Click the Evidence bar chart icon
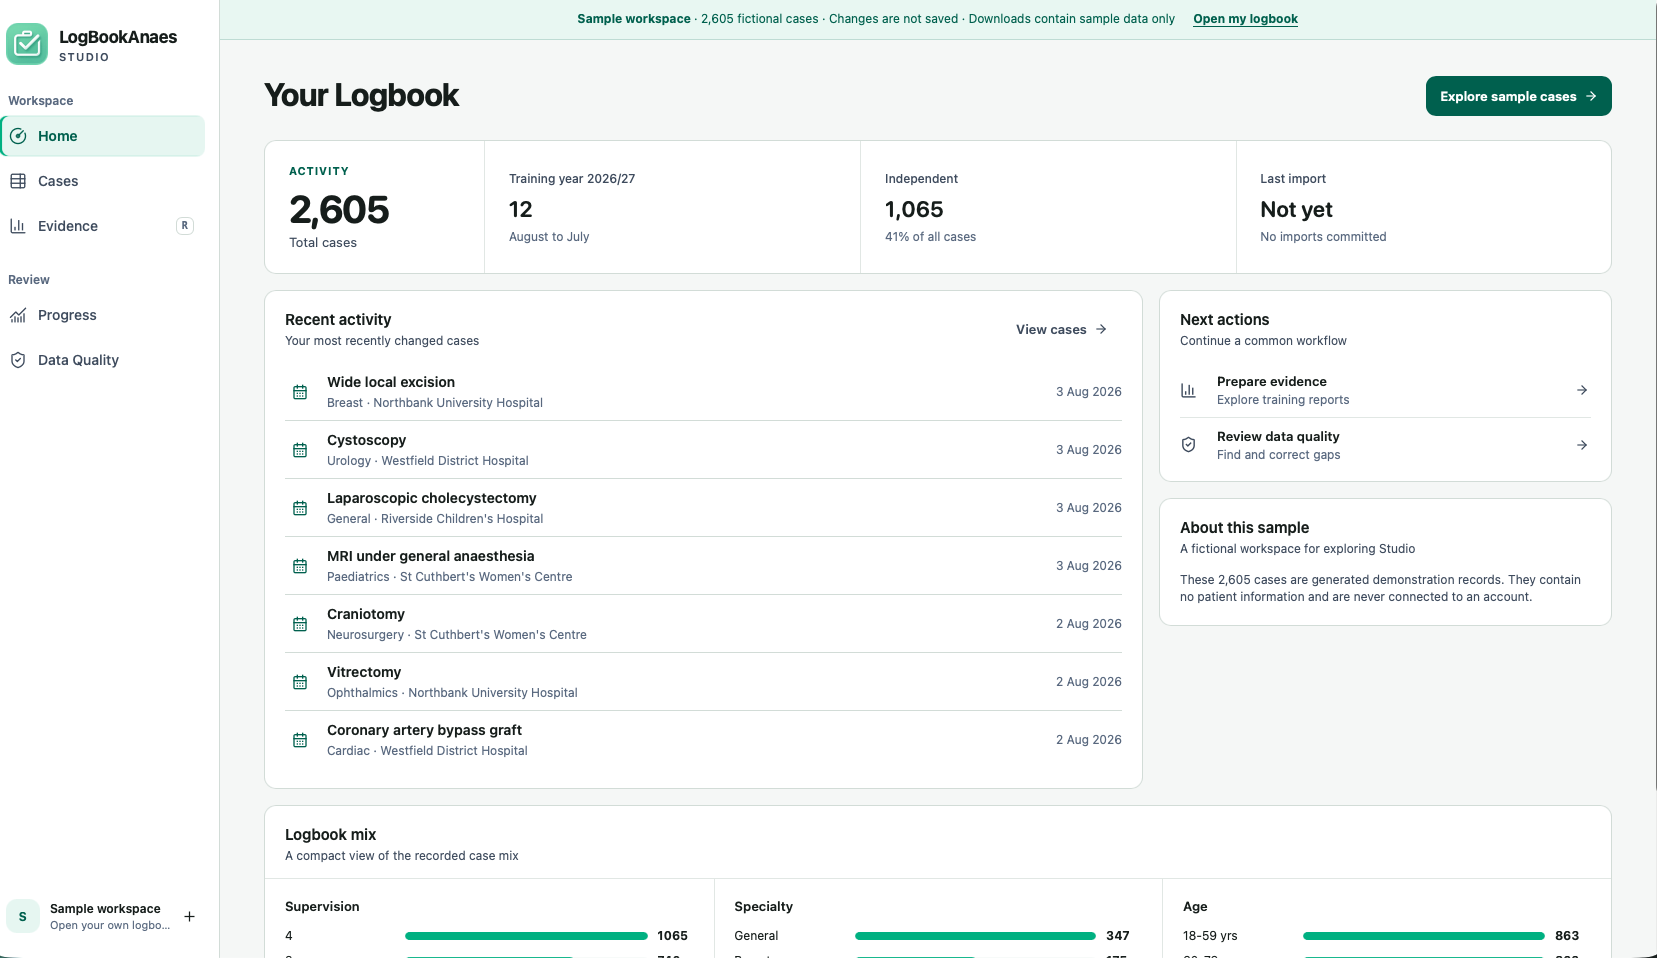The width and height of the screenshot is (1657, 958). point(18,226)
